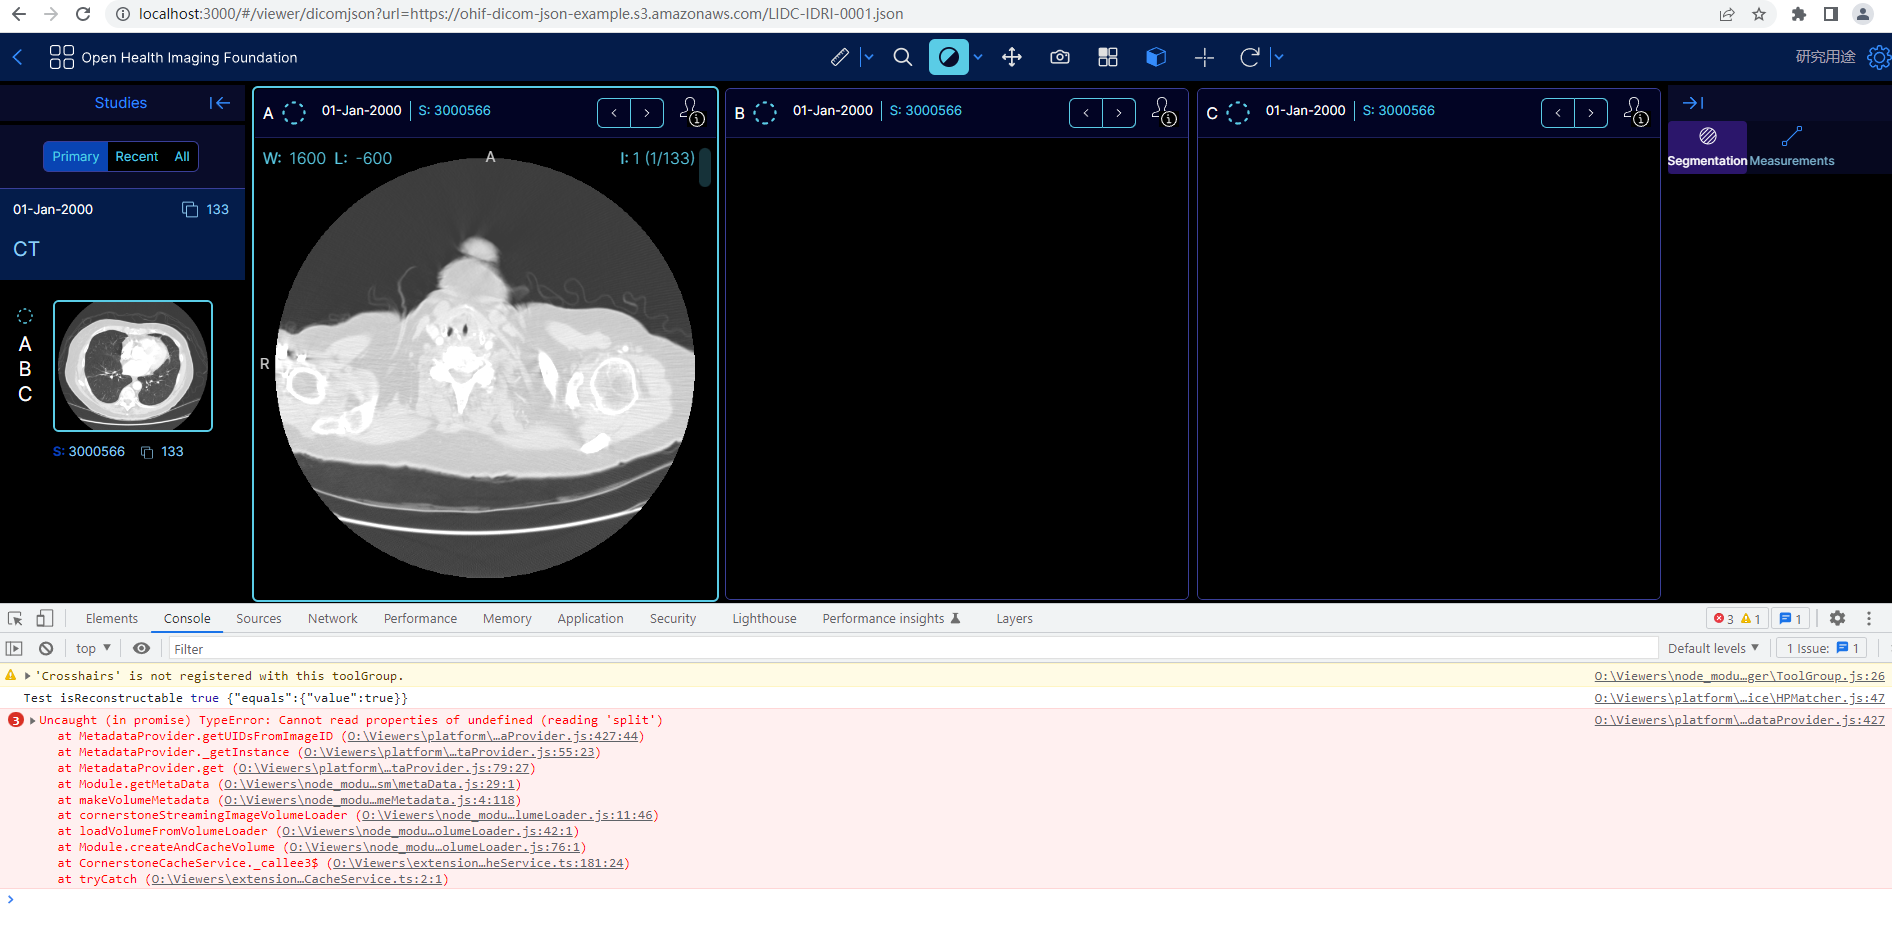Navigate to next series in viewport A
This screenshot has width=1892, height=936.
pyautogui.click(x=647, y=112)
